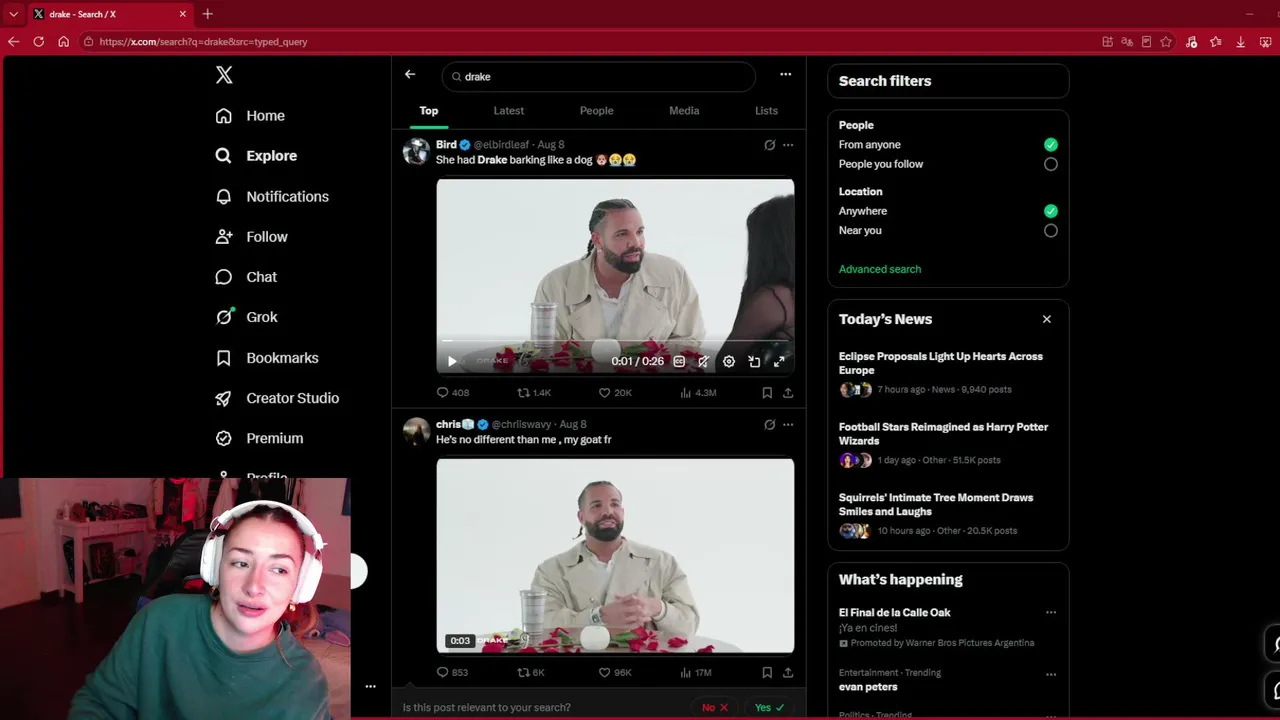Mark post as not relevant with No
1280x720 pixels.
[715, 708]
